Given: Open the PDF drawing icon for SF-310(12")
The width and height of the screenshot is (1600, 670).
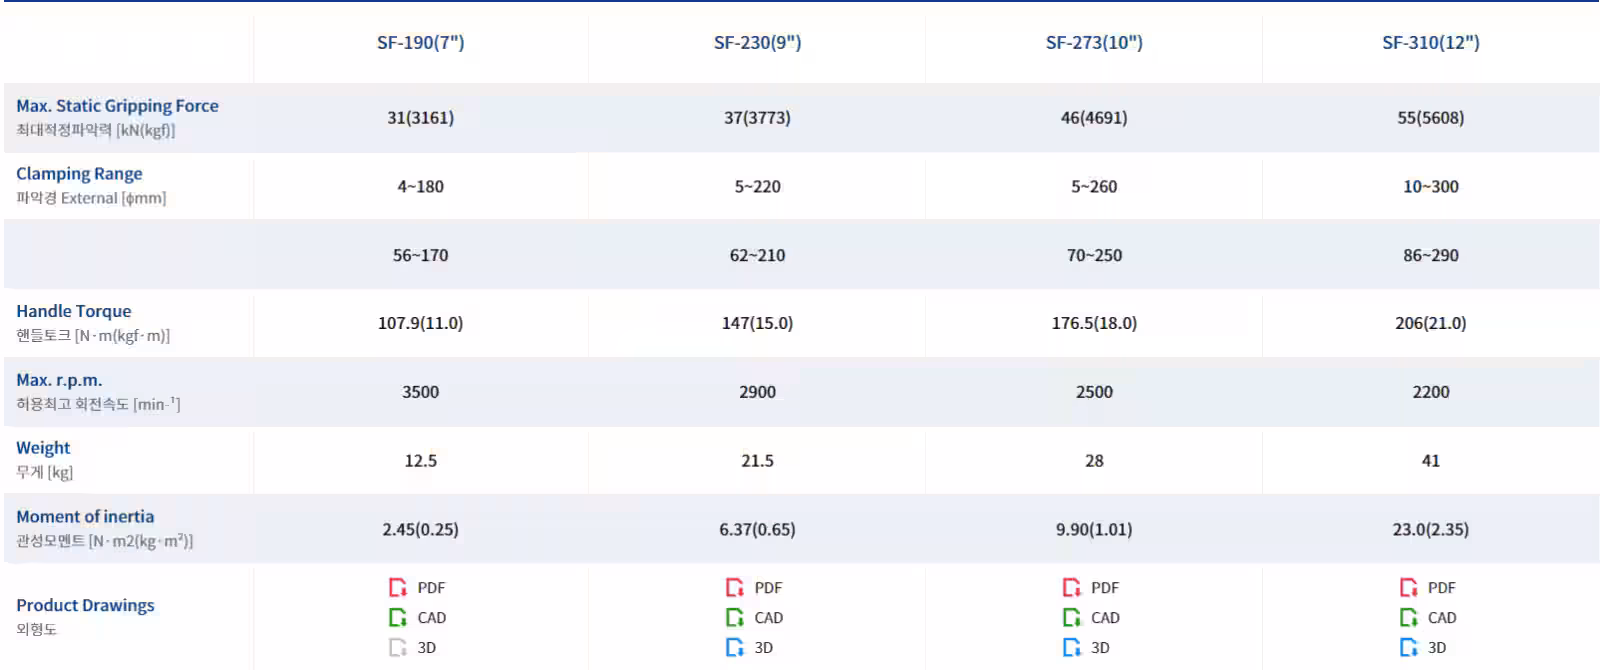Looking at the screenshot, I should (x=1409, y=587).
